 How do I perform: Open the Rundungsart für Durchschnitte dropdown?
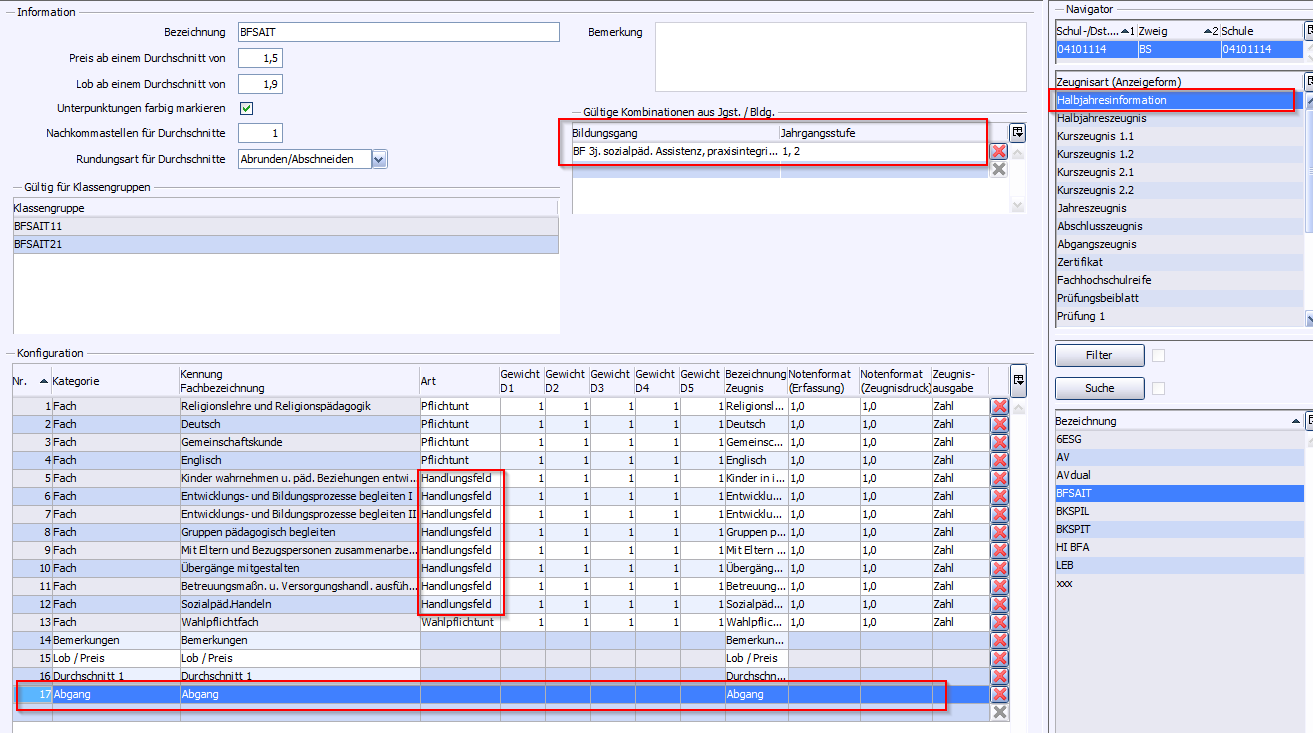pos(379,159)
